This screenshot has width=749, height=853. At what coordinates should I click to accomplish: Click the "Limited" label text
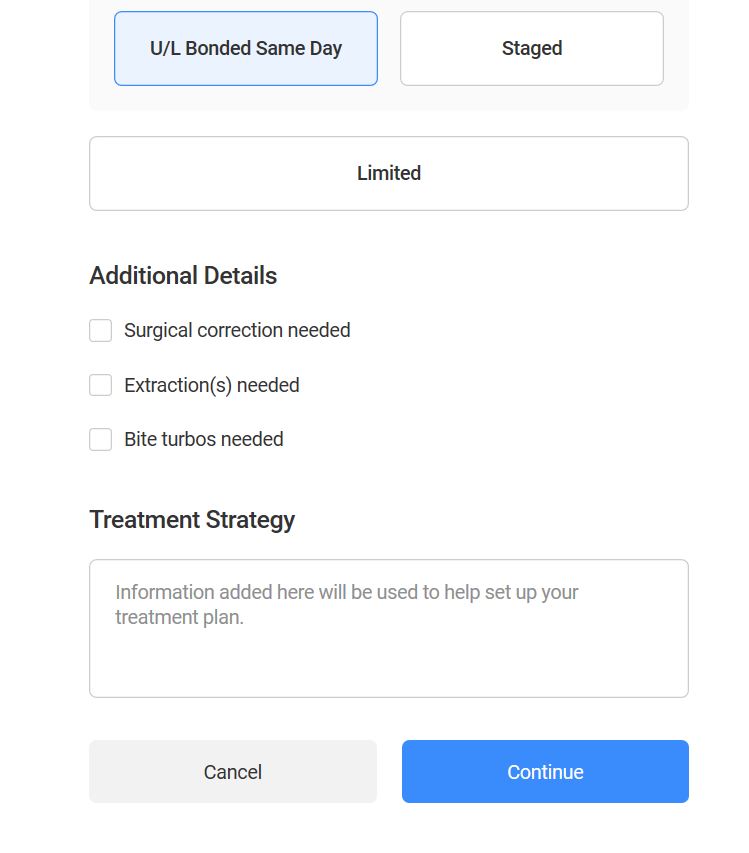click(388, 173)
